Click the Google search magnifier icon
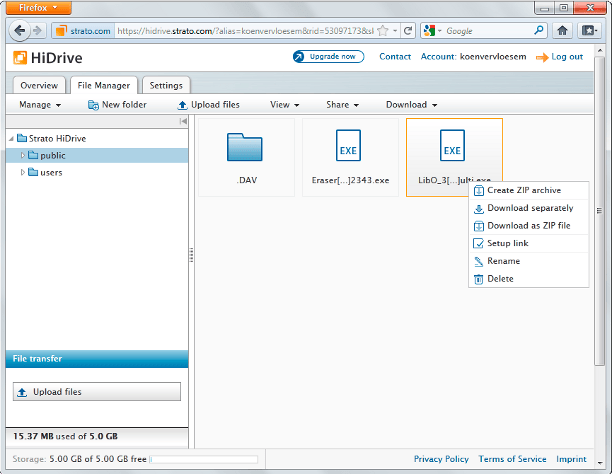This screenshot has width=612, height=474. [539, 30]
